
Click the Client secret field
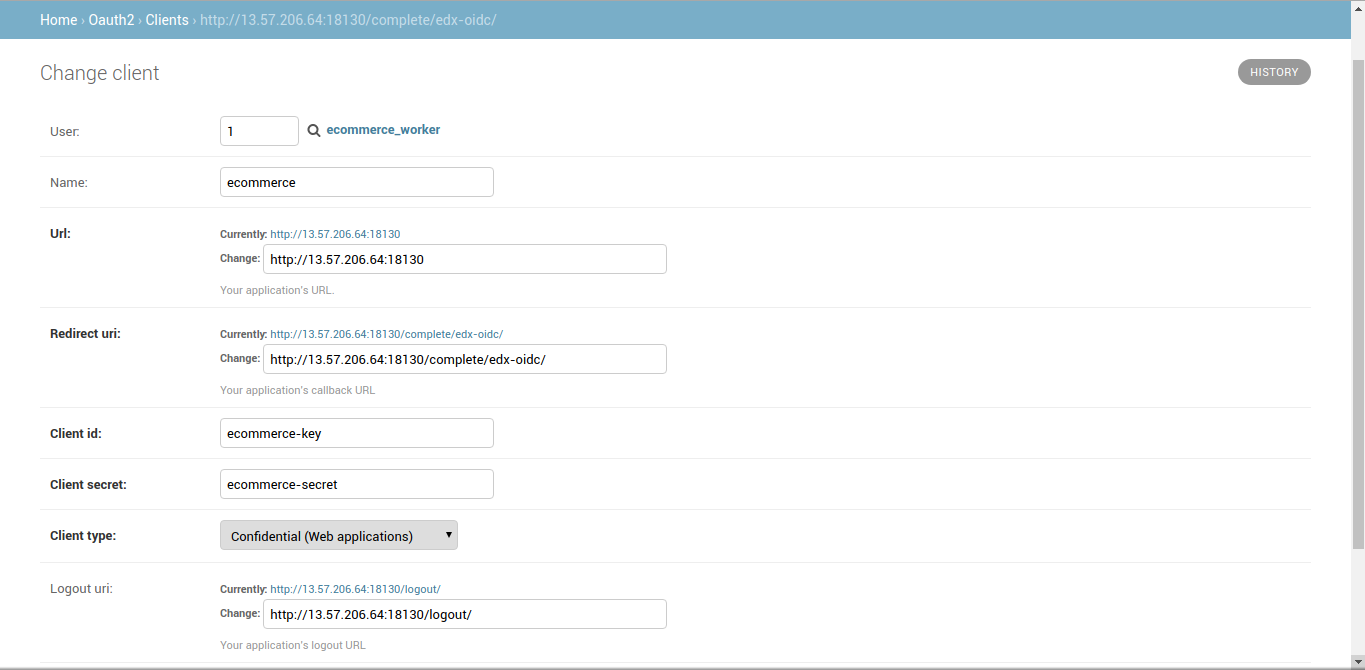tap(356, 483)
